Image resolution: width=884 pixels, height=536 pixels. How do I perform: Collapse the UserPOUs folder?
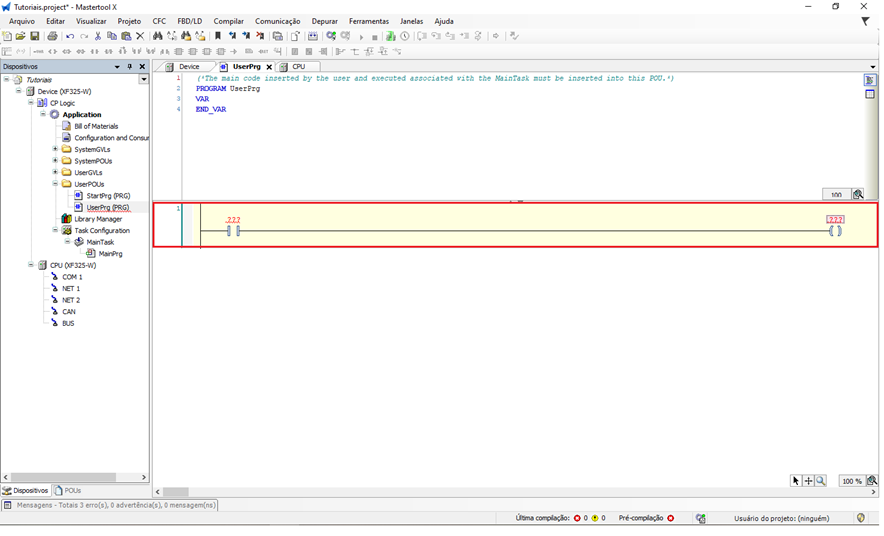[x=55, y=184]
